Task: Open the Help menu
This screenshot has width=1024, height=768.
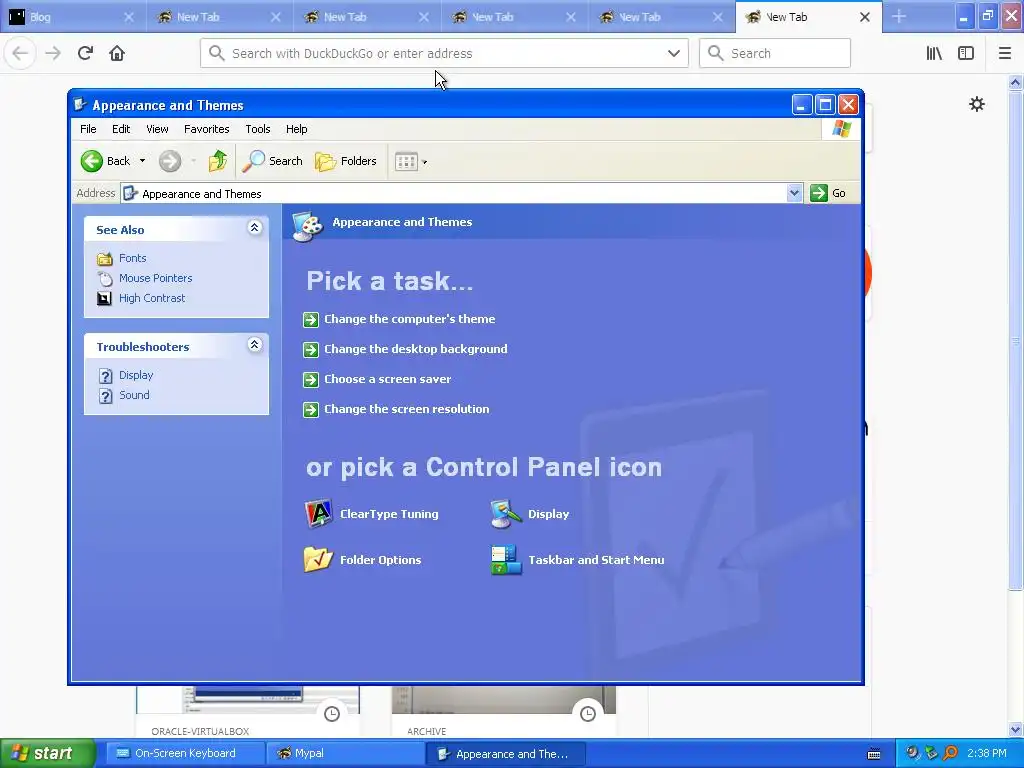Action: coord(296,129)
